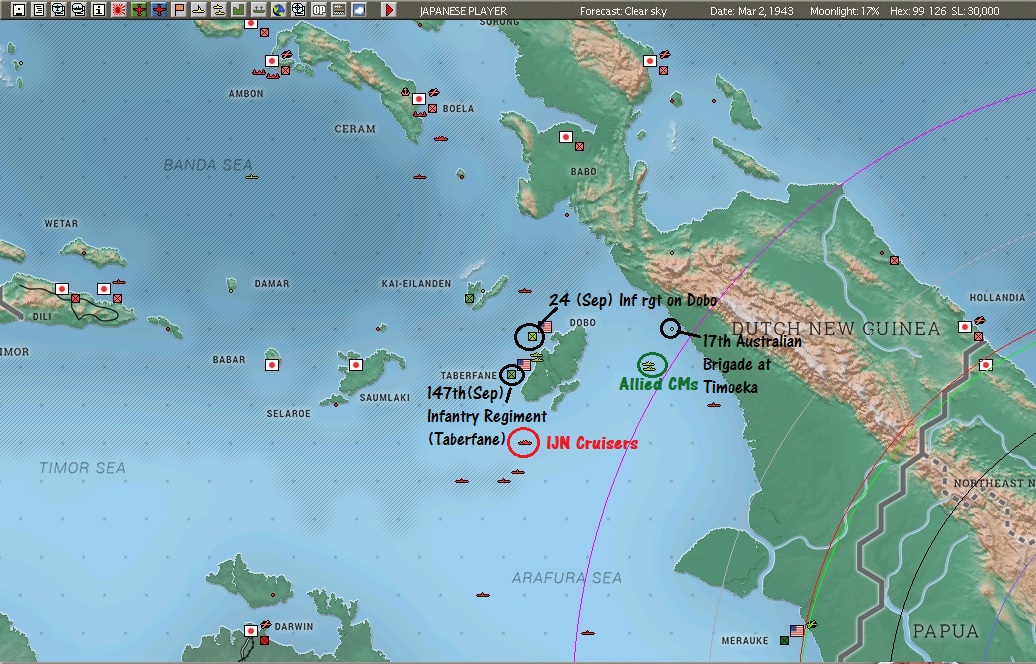Select the Japanese flag at Saumlaki
This screenshot has height=664, width=1036.
tap(356, 365)
